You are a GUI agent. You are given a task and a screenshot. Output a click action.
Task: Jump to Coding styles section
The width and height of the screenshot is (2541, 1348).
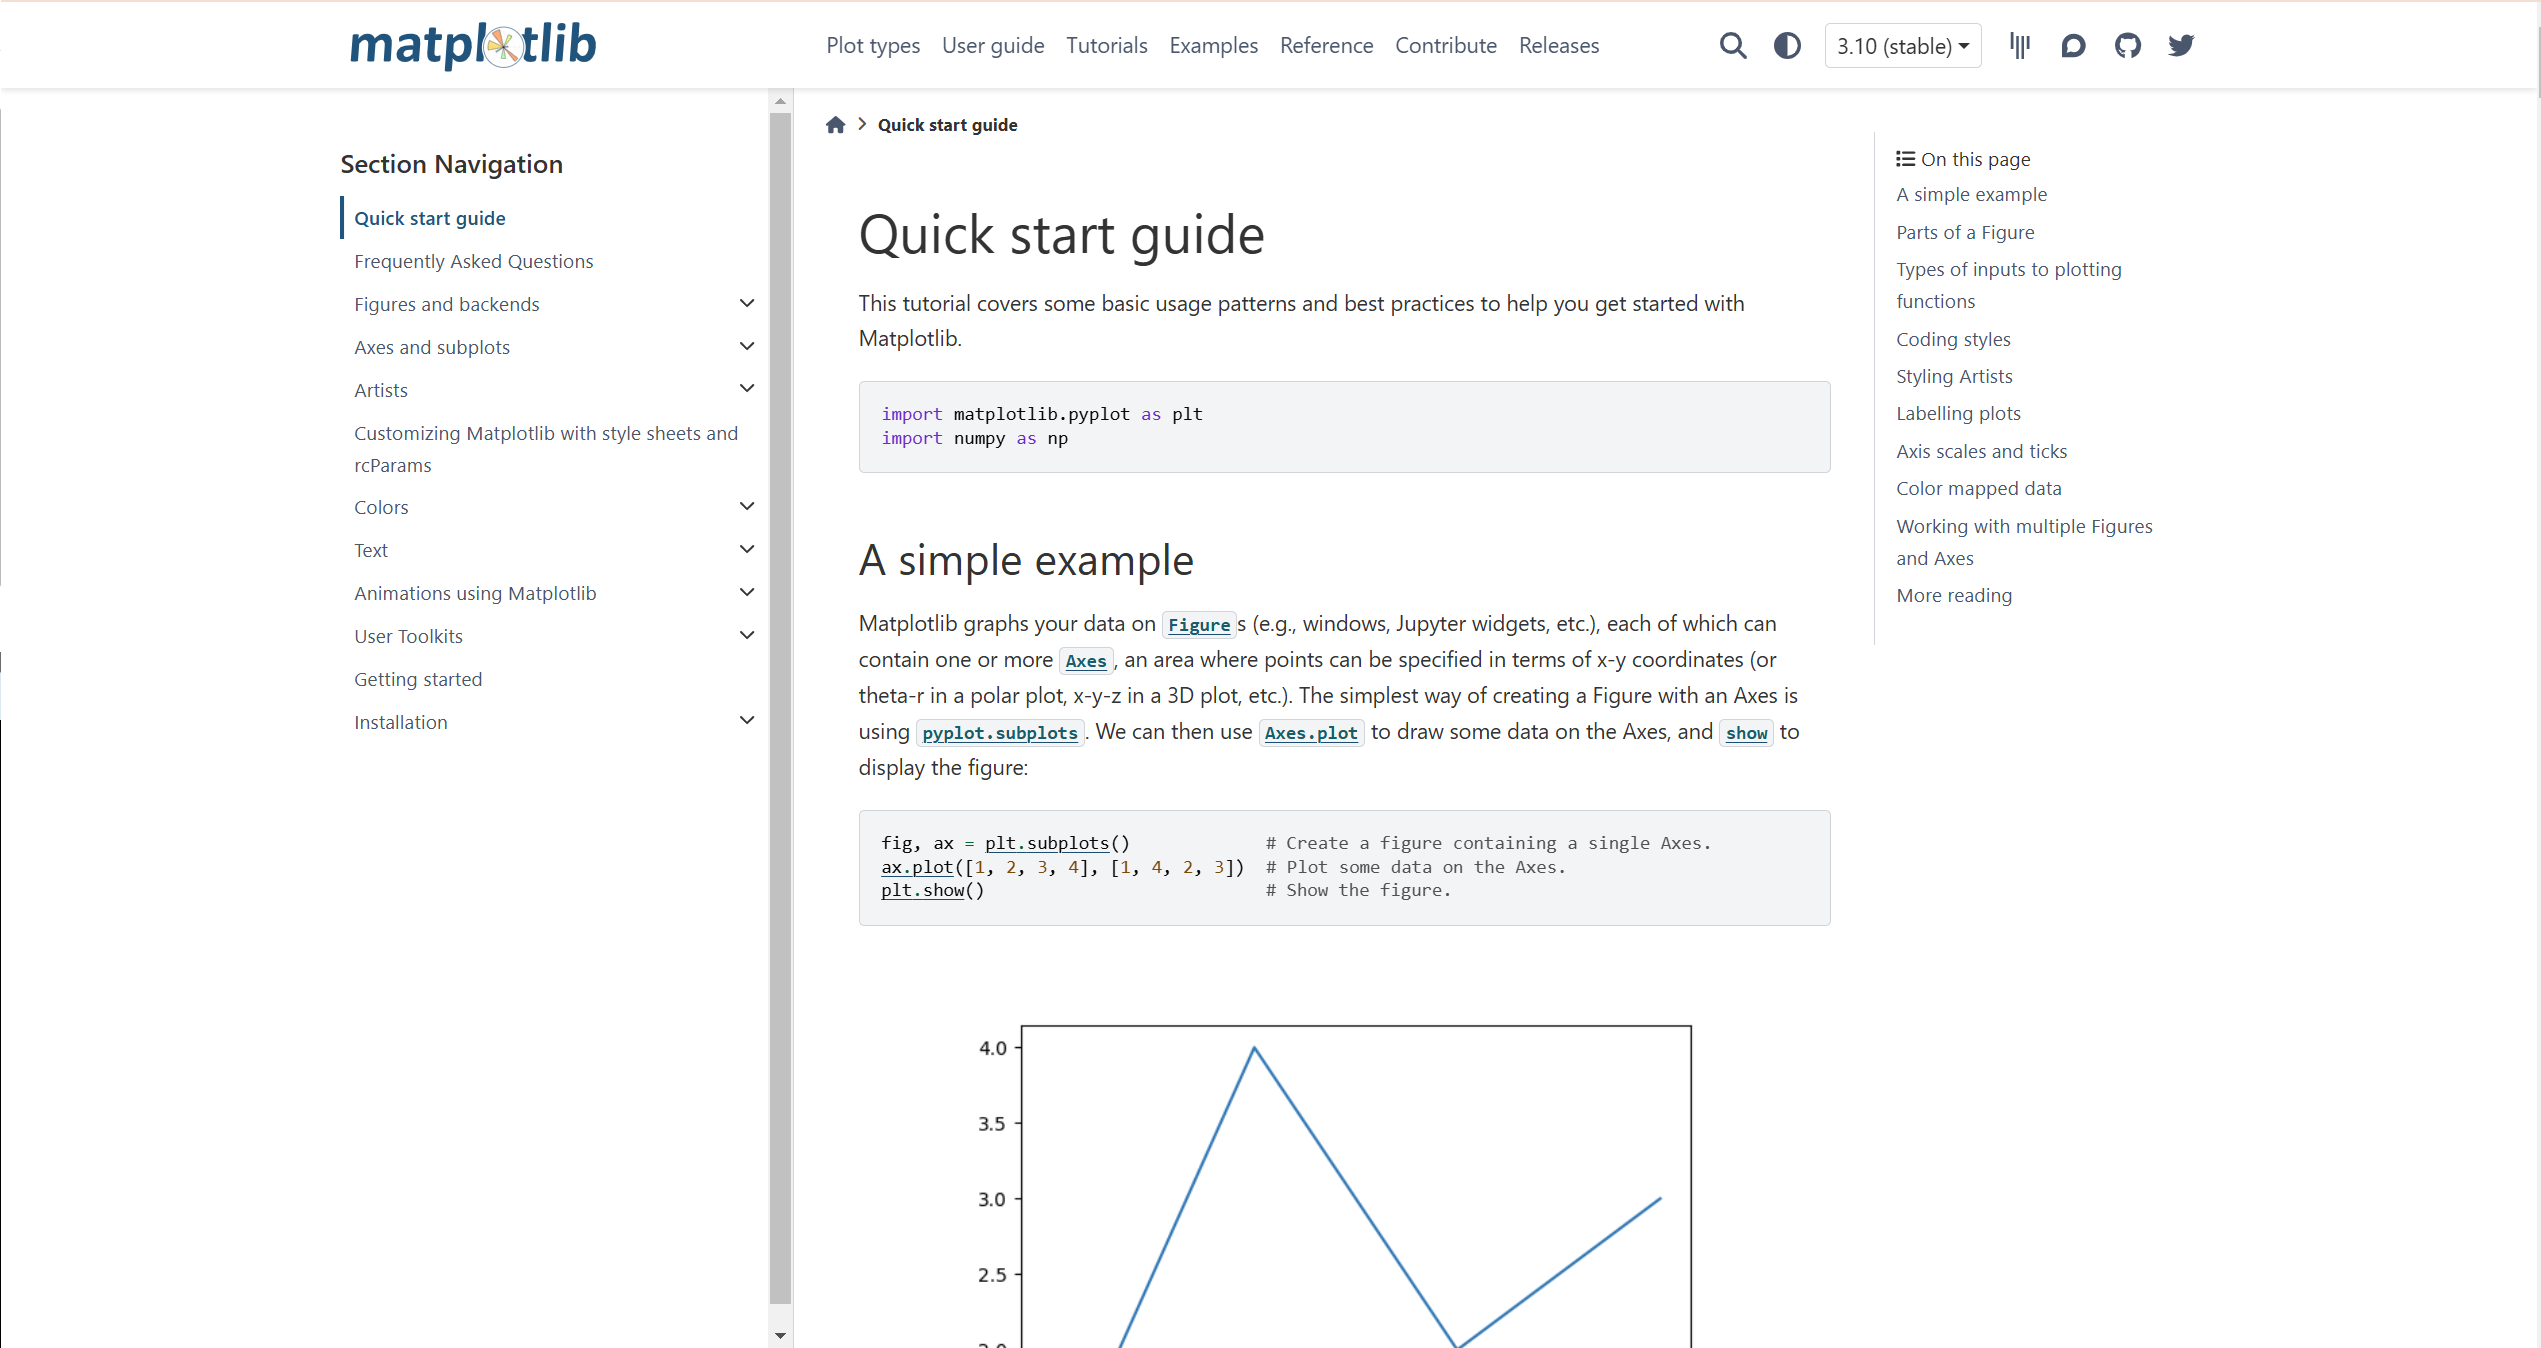click(1953, 339)
